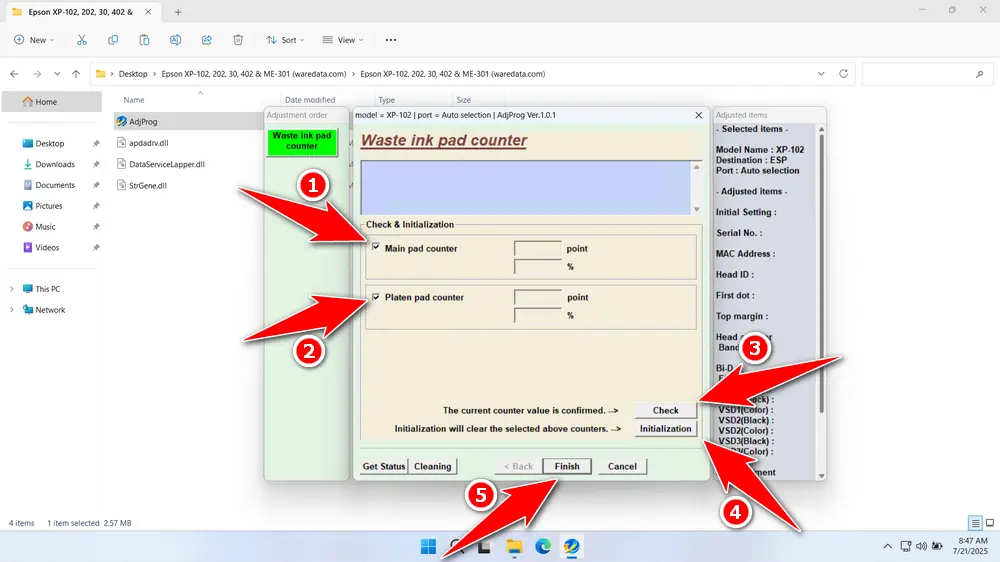Open the View dropdown
The image size is (1000, 562).
pyautogui.click(x=342, y=40)
